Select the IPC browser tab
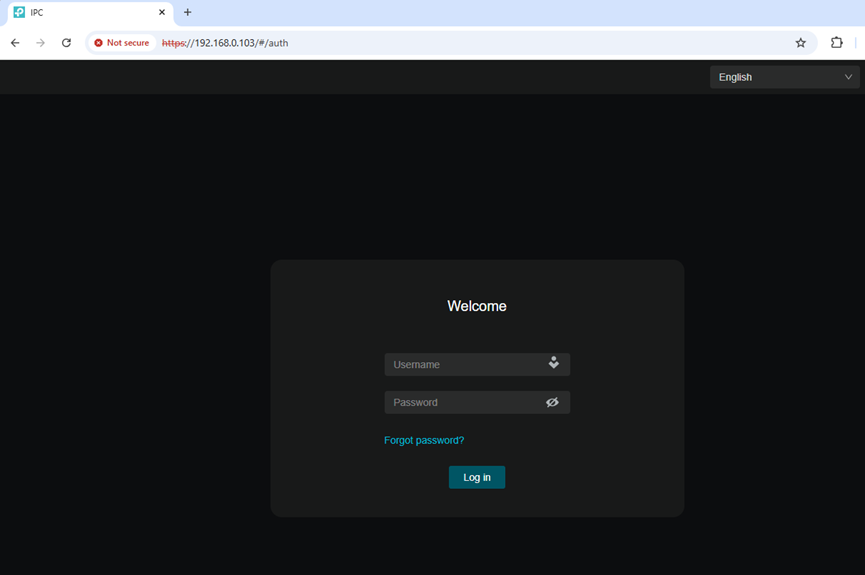This screenshot has width=865, height=575. click(x=90, y=13)
